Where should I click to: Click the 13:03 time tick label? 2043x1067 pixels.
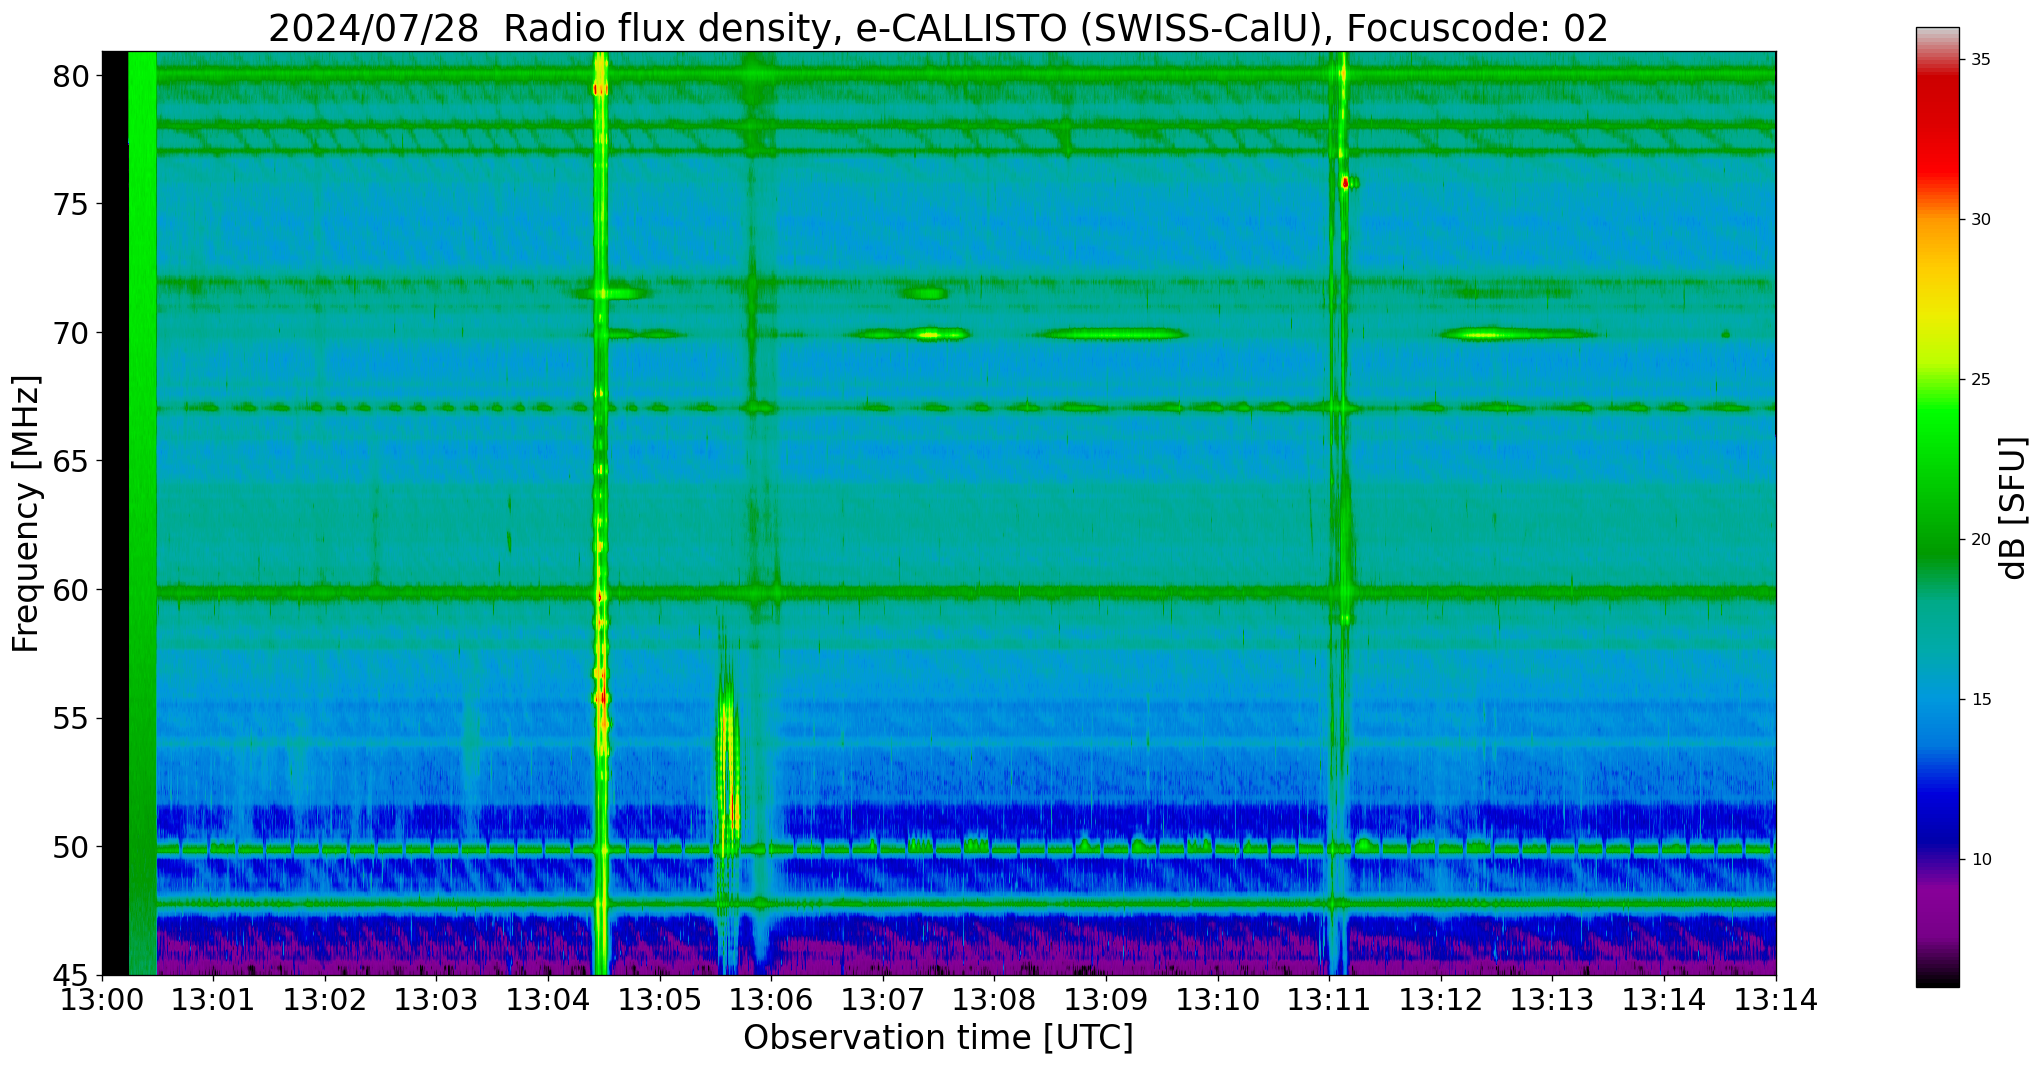pyautogui.click(x=436, y=1000)
